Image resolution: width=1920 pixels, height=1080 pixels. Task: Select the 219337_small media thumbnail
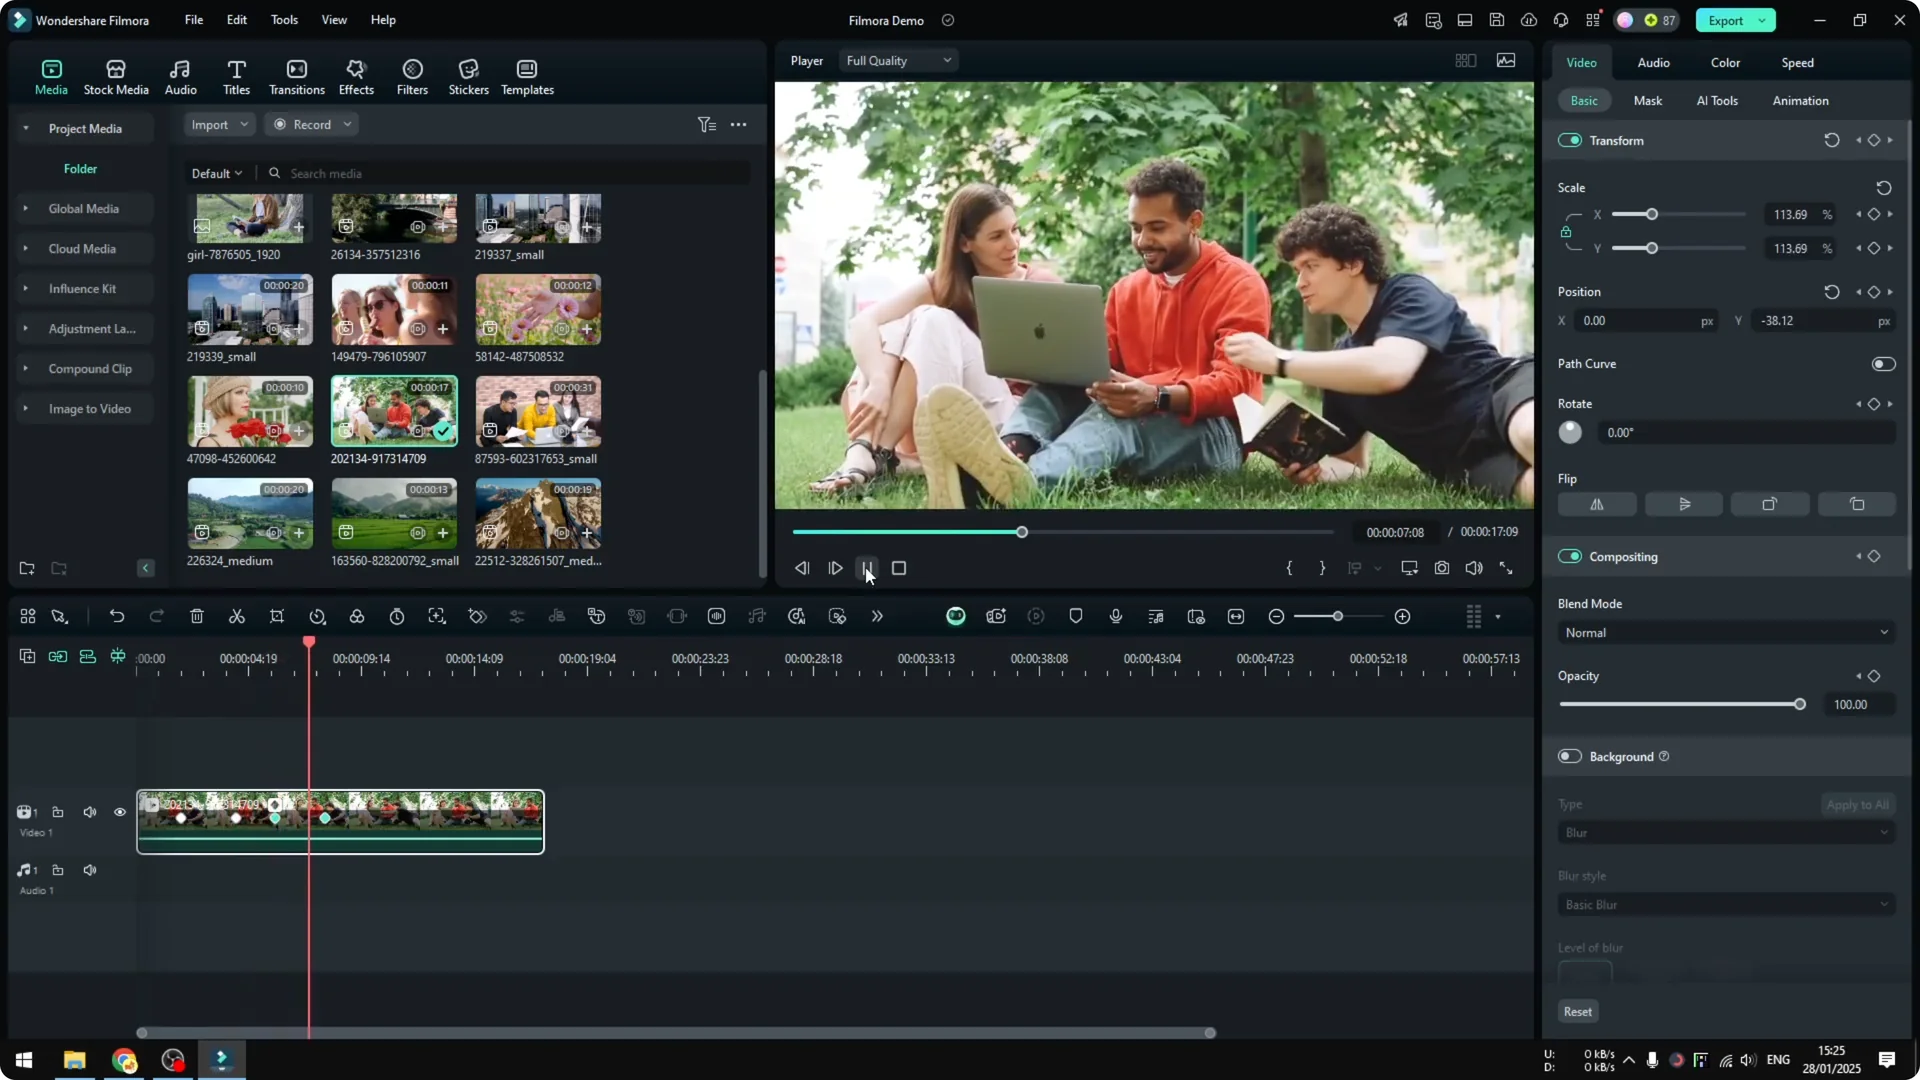(538, 218)
